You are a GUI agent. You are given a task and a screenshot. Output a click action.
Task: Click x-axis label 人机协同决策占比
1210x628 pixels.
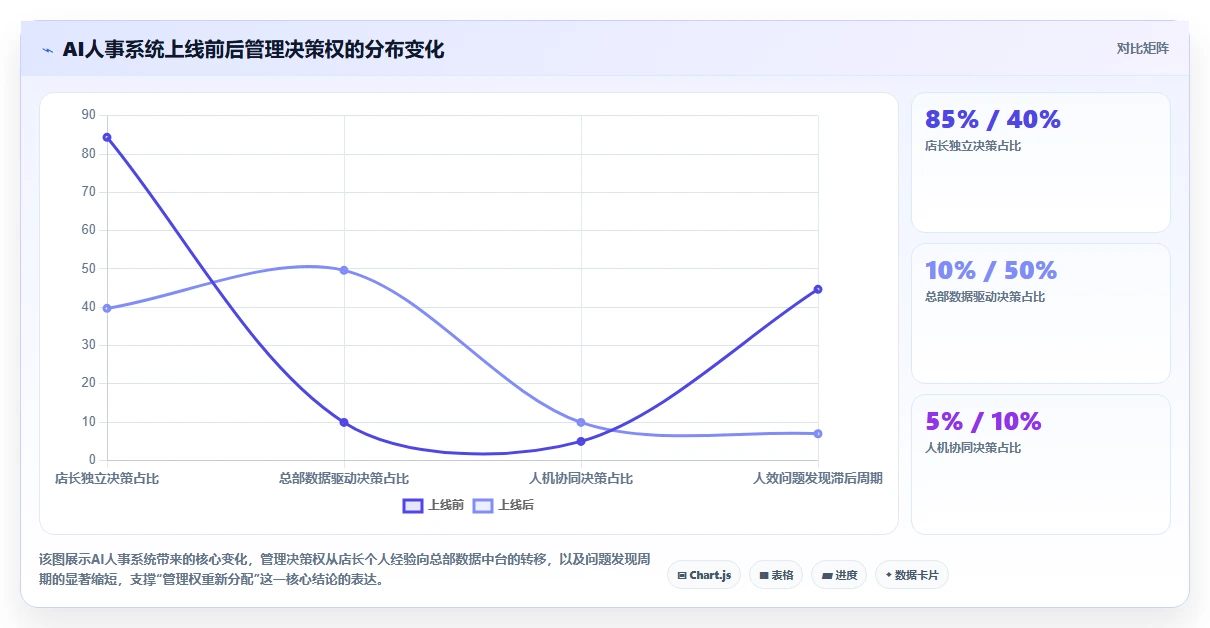581,479
